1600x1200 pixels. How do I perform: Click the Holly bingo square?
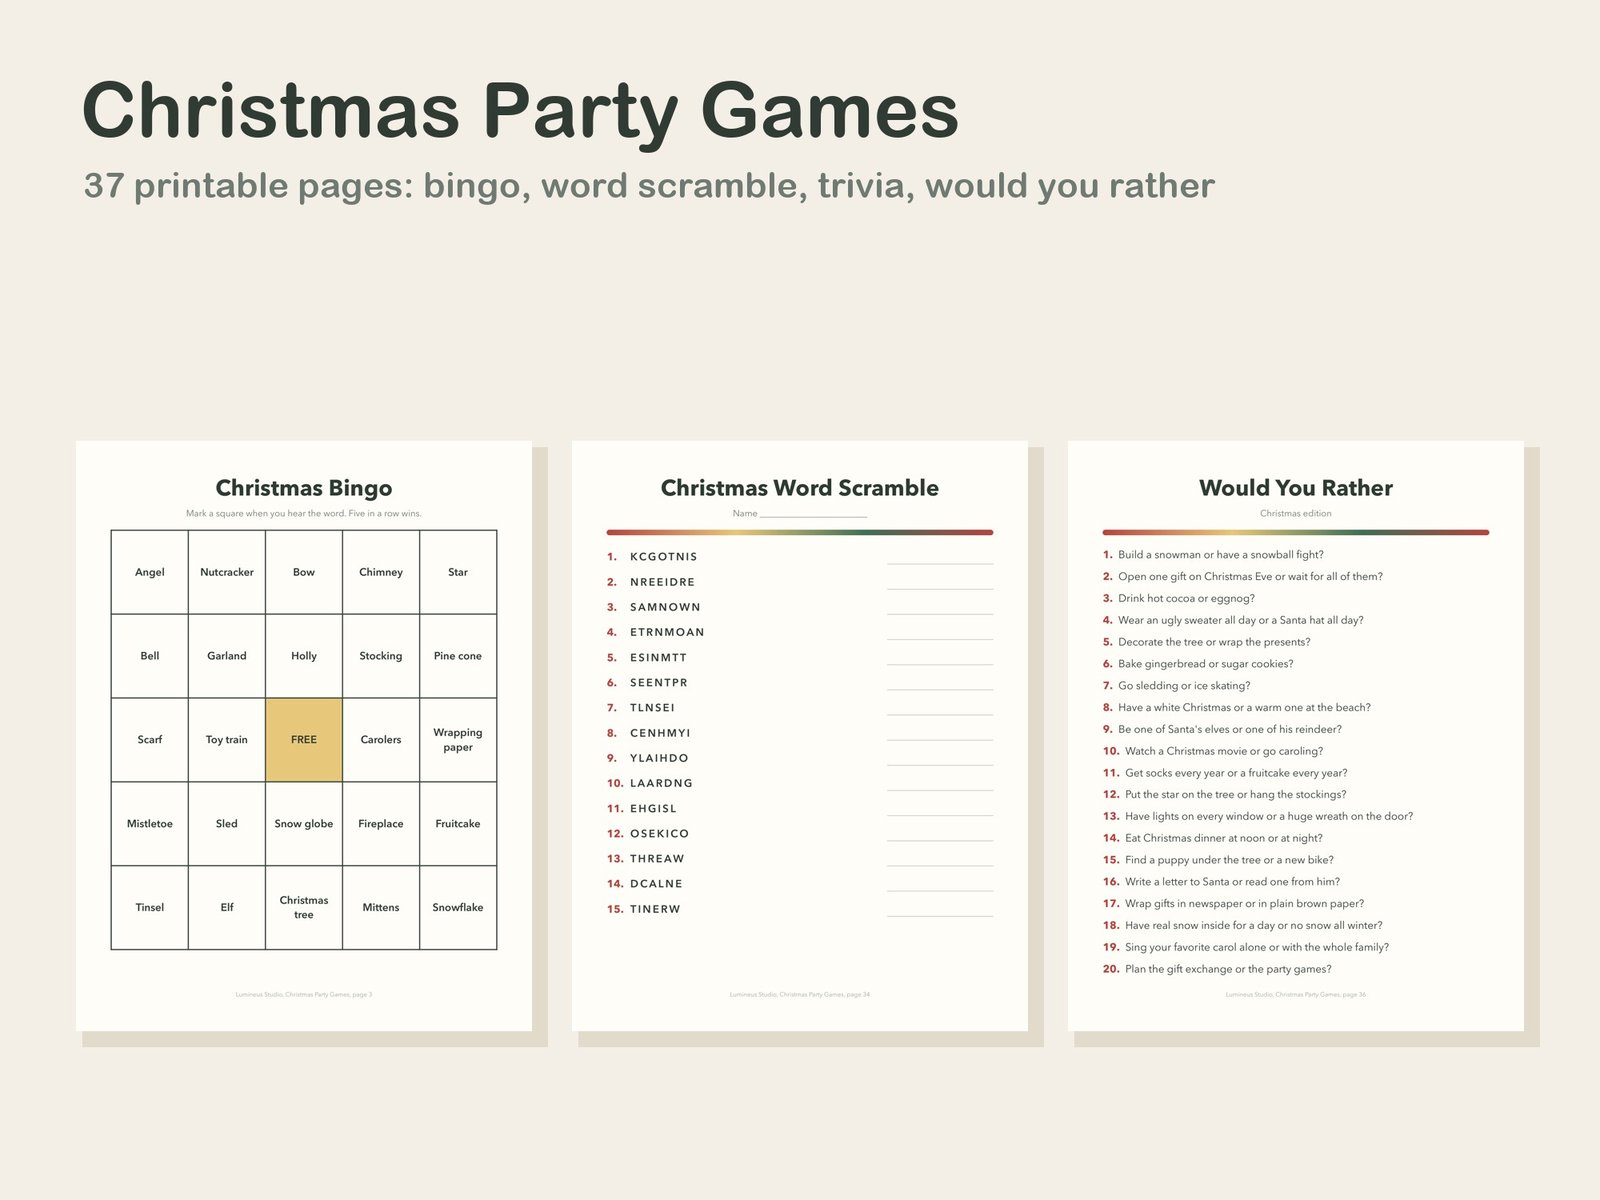304,656
